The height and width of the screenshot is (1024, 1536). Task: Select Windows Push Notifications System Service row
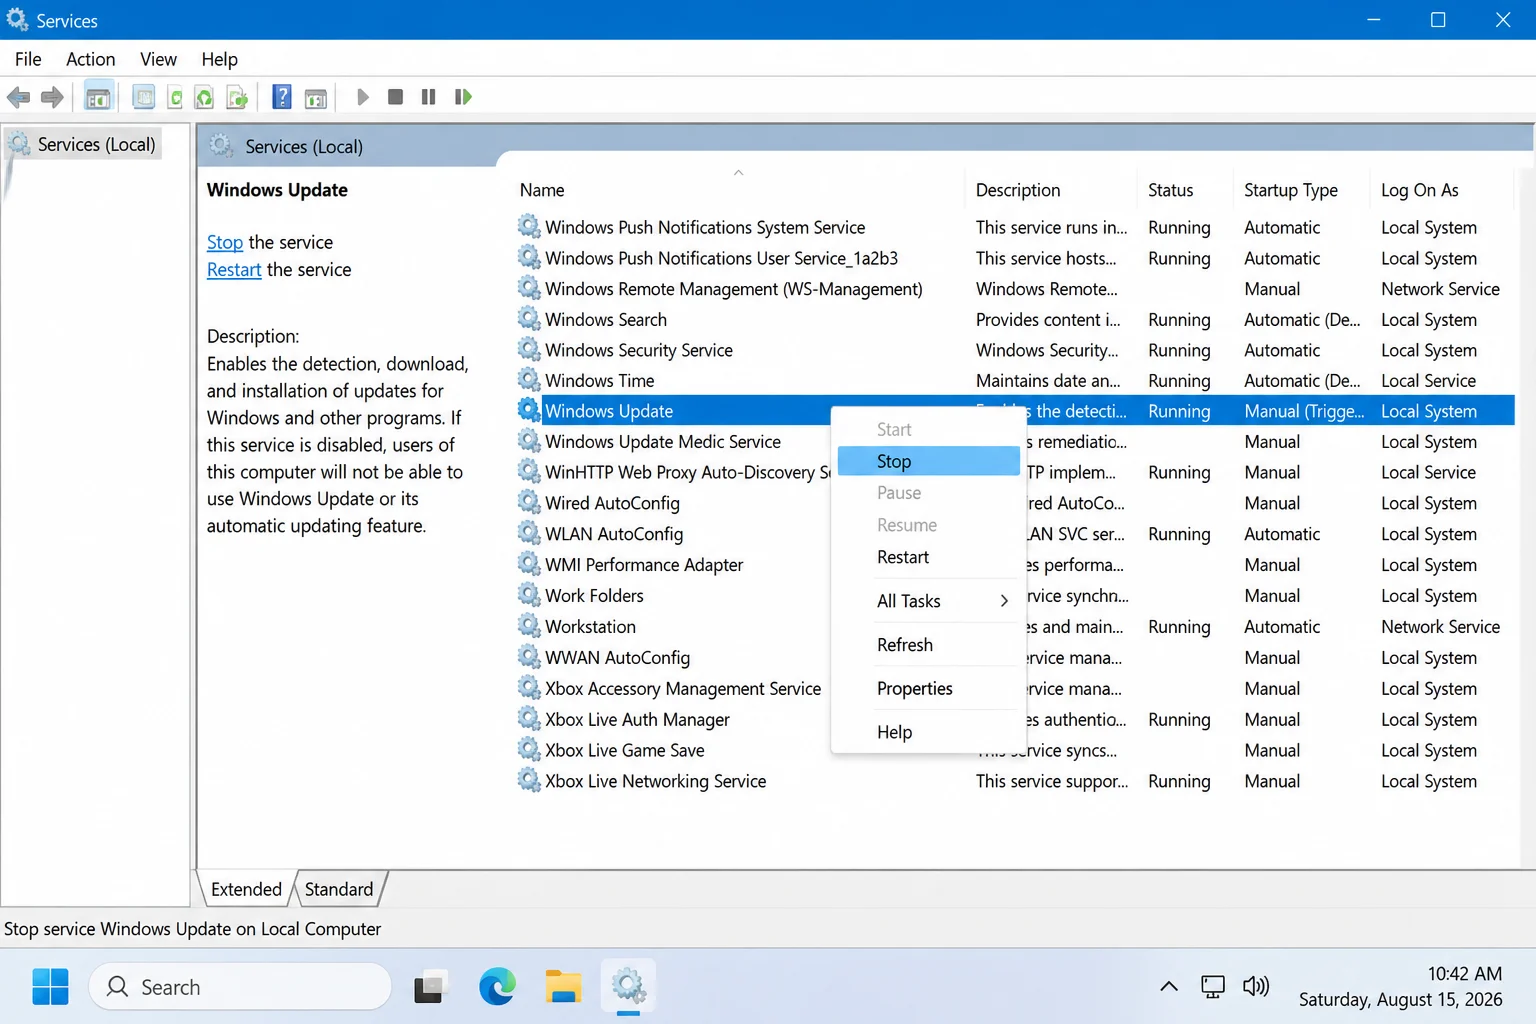pyautogui.click(x=1014, y=227)
